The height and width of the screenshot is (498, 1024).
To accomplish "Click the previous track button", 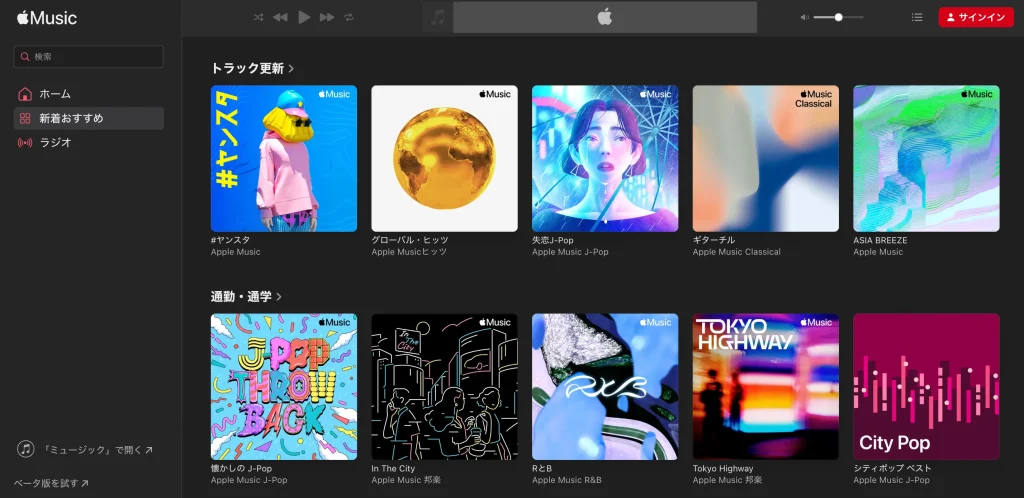I will pos(280,17).
